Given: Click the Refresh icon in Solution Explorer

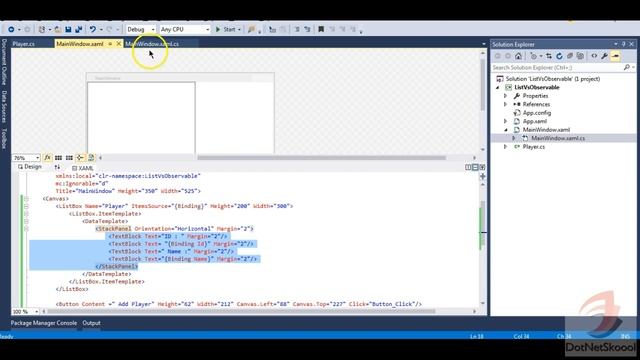Looking at the screenshot, I should [x=559, y=56].
